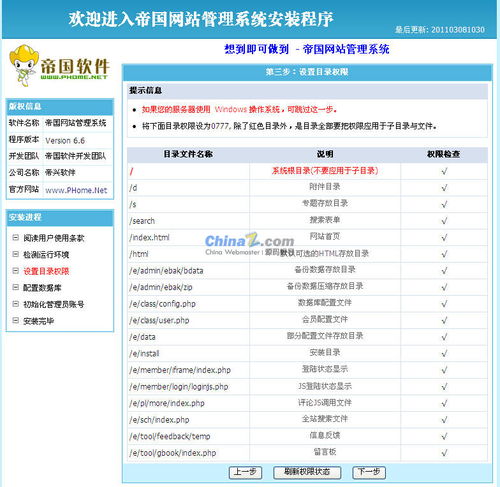Select the /e/class/user.php path
Viewport: 500px width, 487px height.
tap(159, 321)
